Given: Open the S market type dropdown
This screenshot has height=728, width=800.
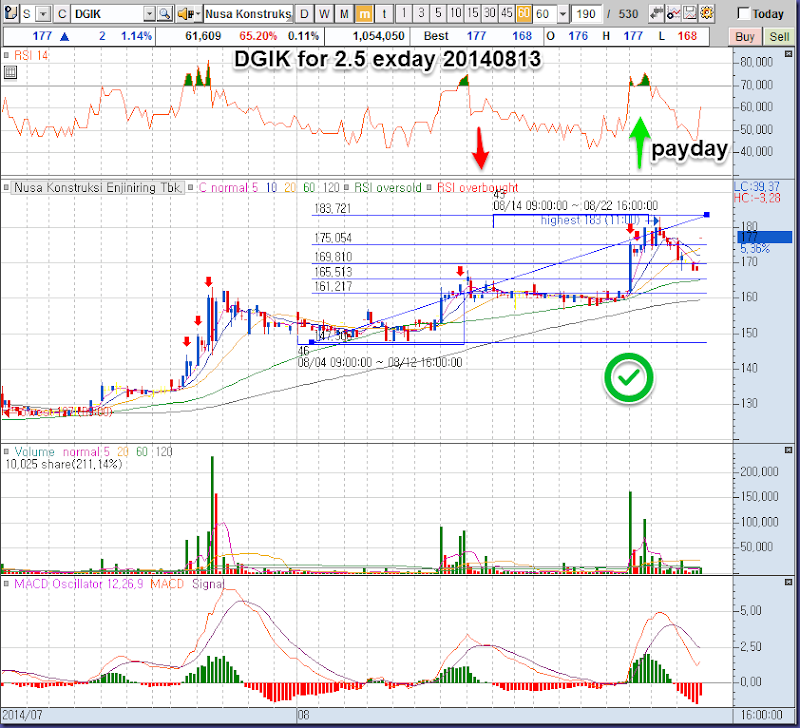Looking at the screenshot, I should pyautogui.click(x=44, y=14).
